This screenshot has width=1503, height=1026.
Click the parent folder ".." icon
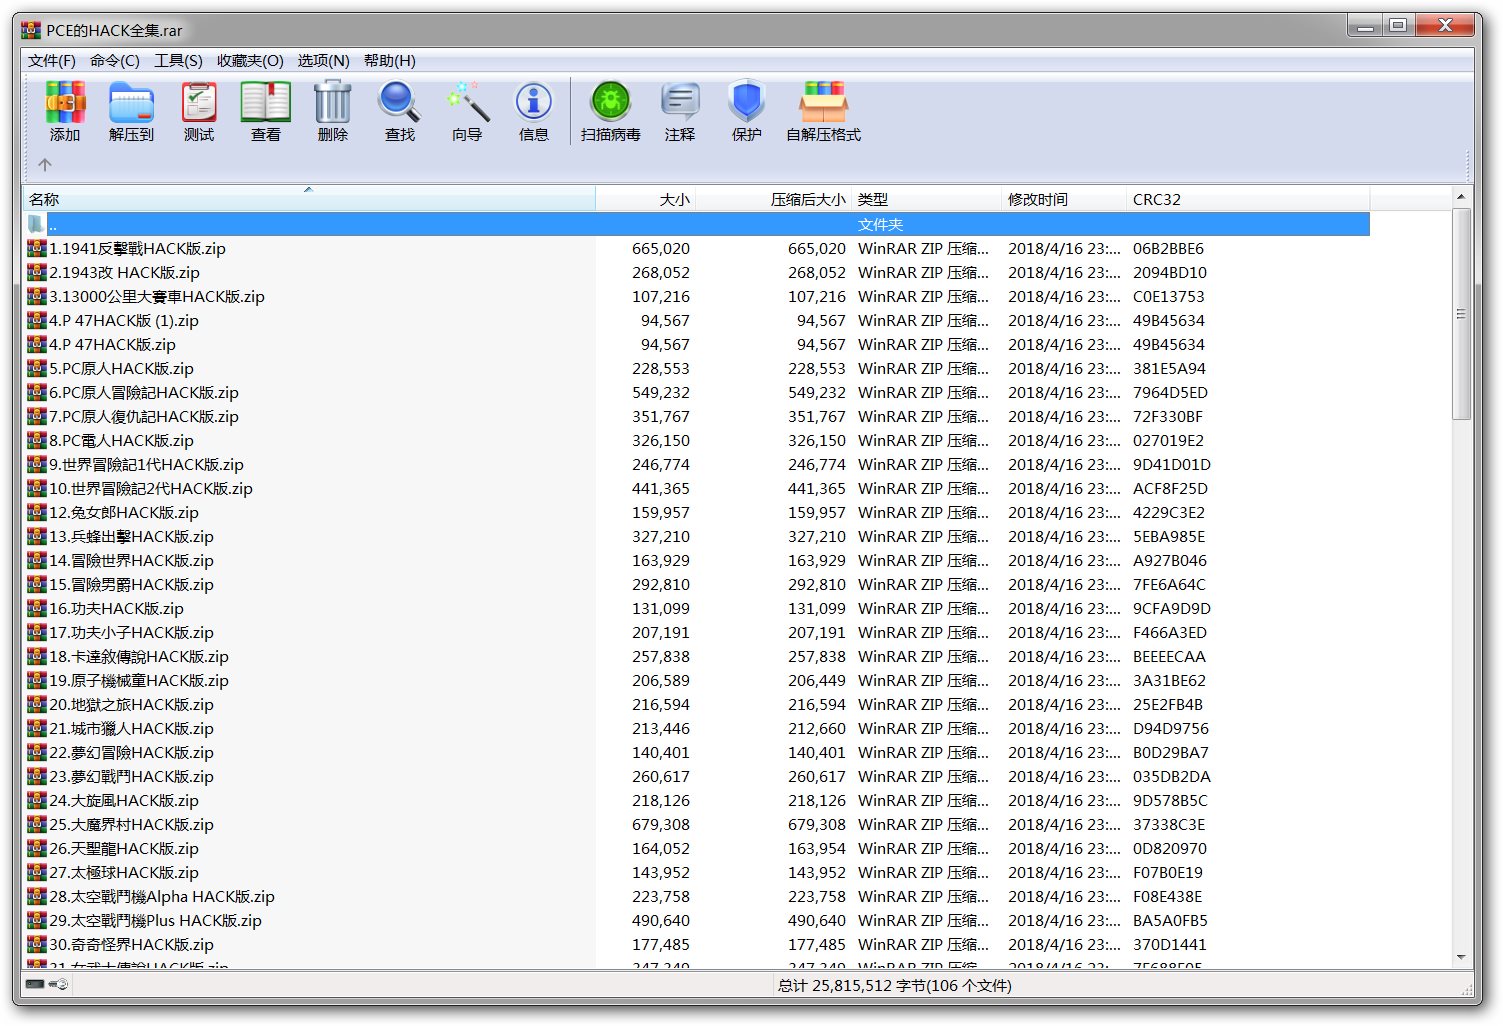pos(37,224)
